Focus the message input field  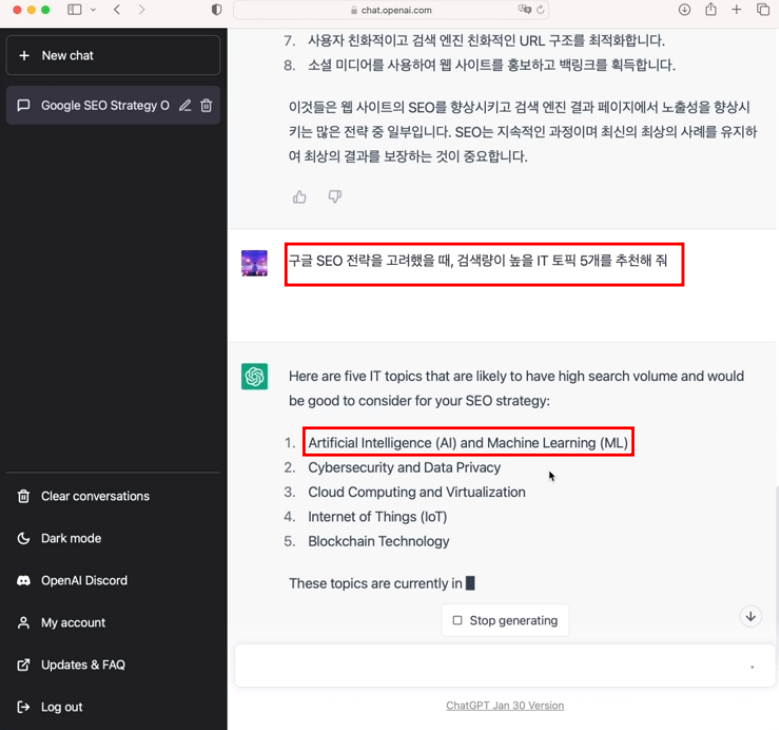click(504, 666)
